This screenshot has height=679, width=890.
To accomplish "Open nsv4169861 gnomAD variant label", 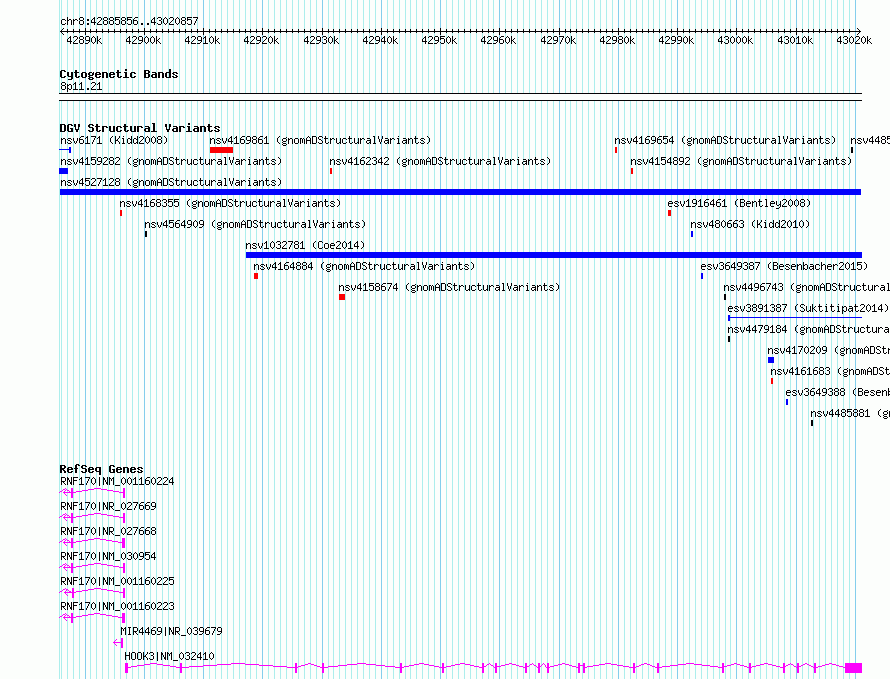I will 320,140.
